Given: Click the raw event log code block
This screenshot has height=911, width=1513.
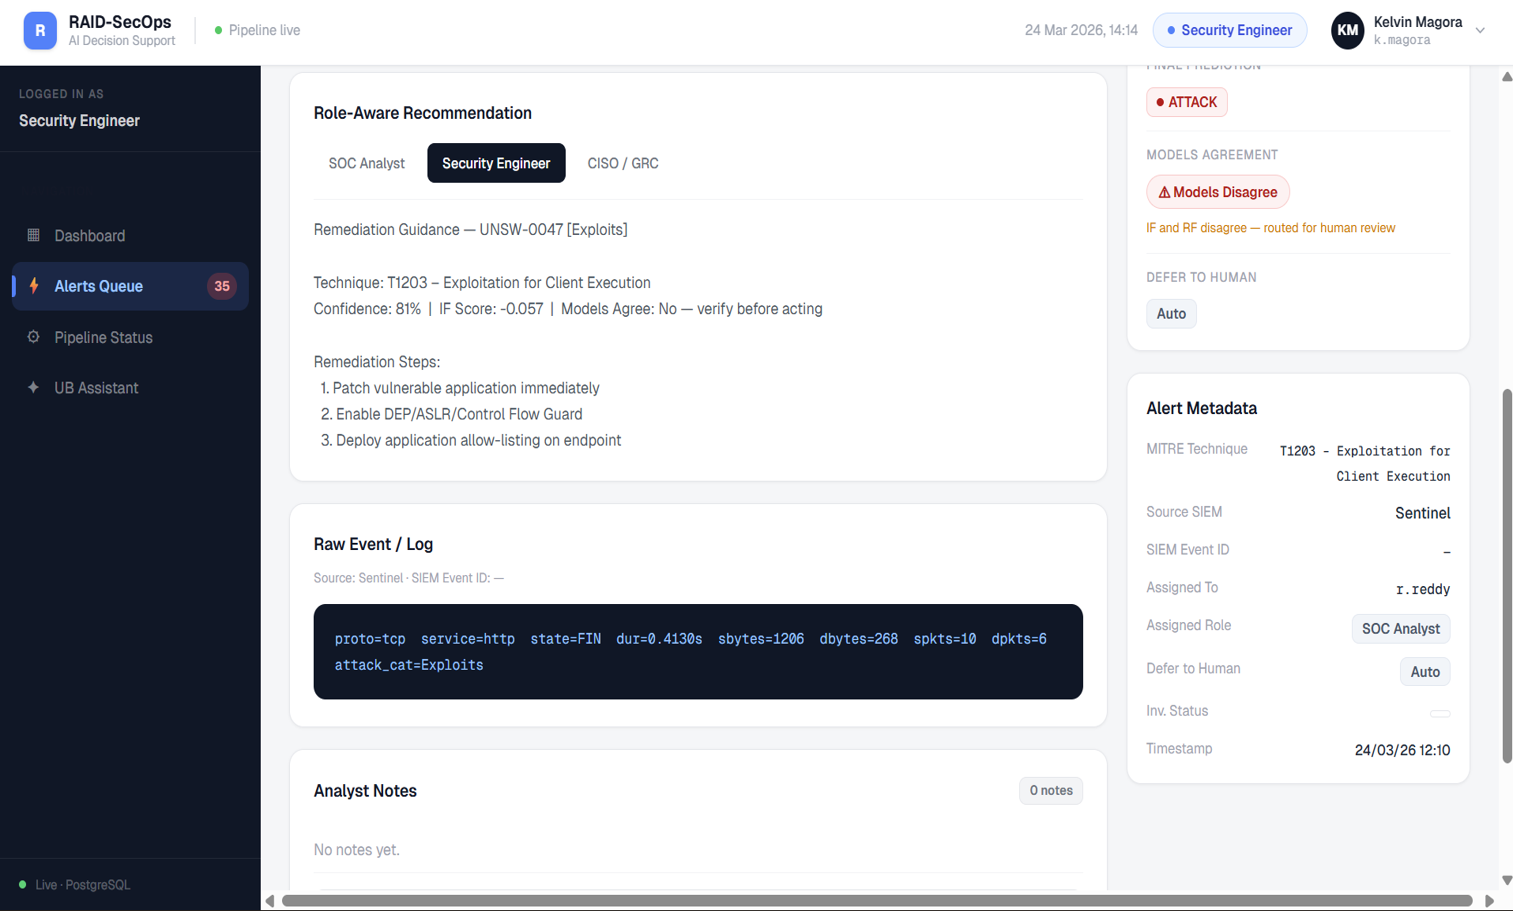Looking at the screenshot, I should click(x=698, y=651).
